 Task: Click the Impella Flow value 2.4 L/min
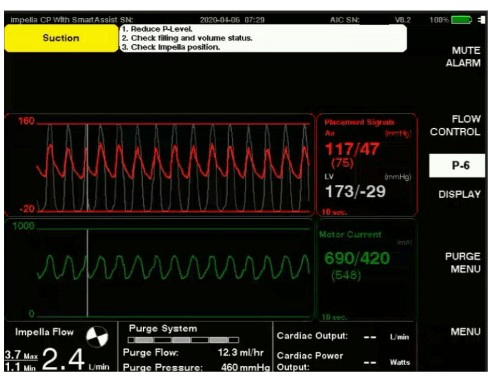coord(63,359)
